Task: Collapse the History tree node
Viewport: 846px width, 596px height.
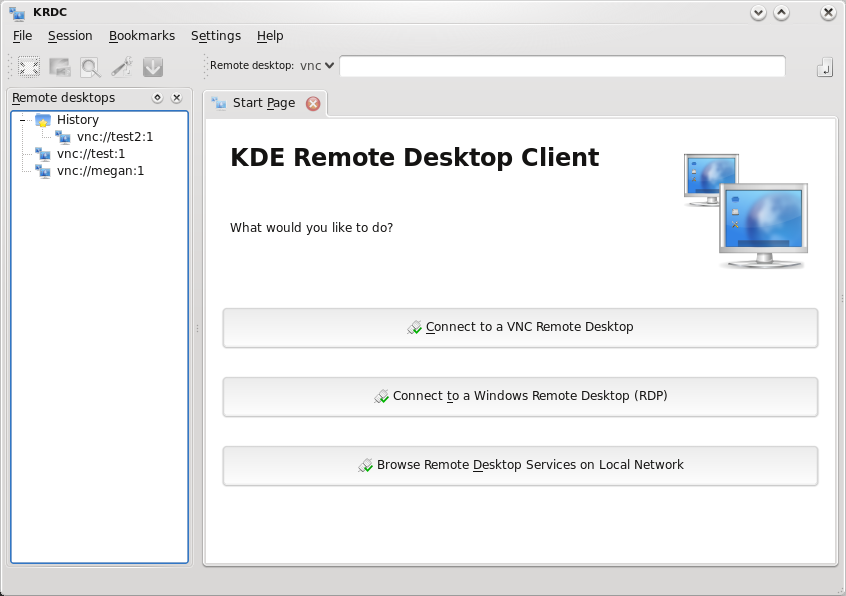Action: click(23, 120)
